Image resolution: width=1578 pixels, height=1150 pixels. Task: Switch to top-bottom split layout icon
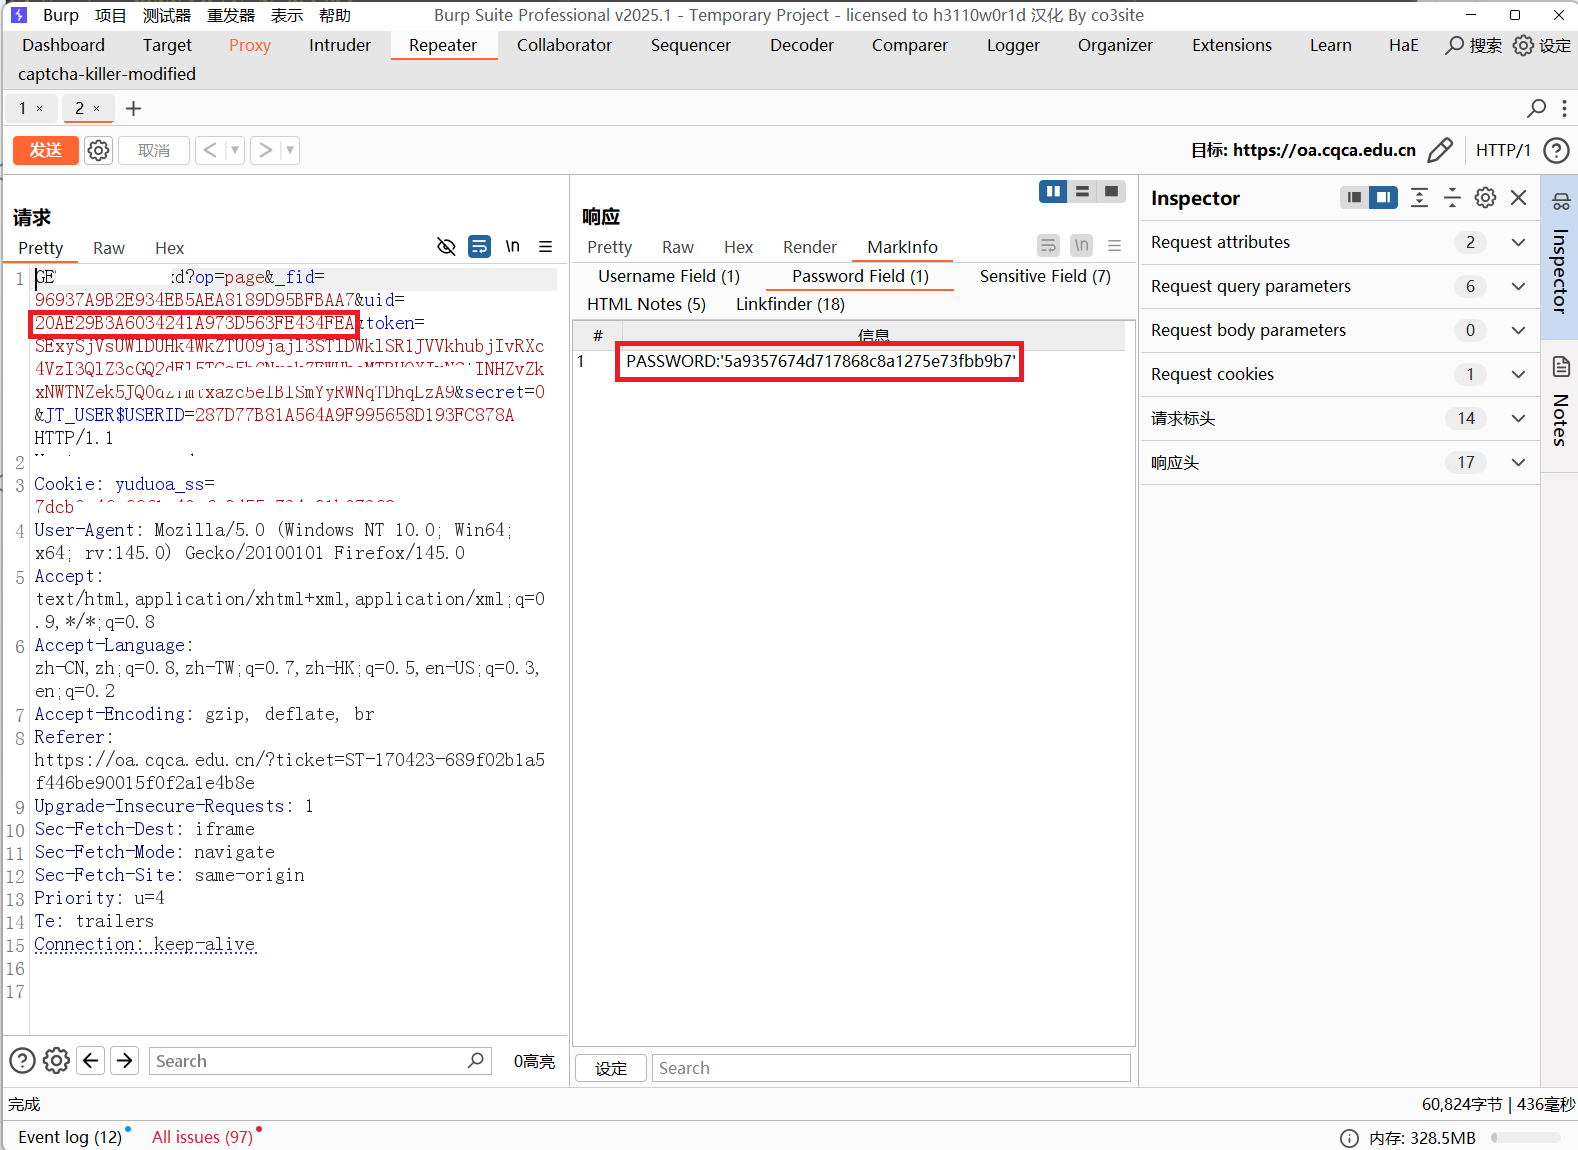tap(1082, 191)
